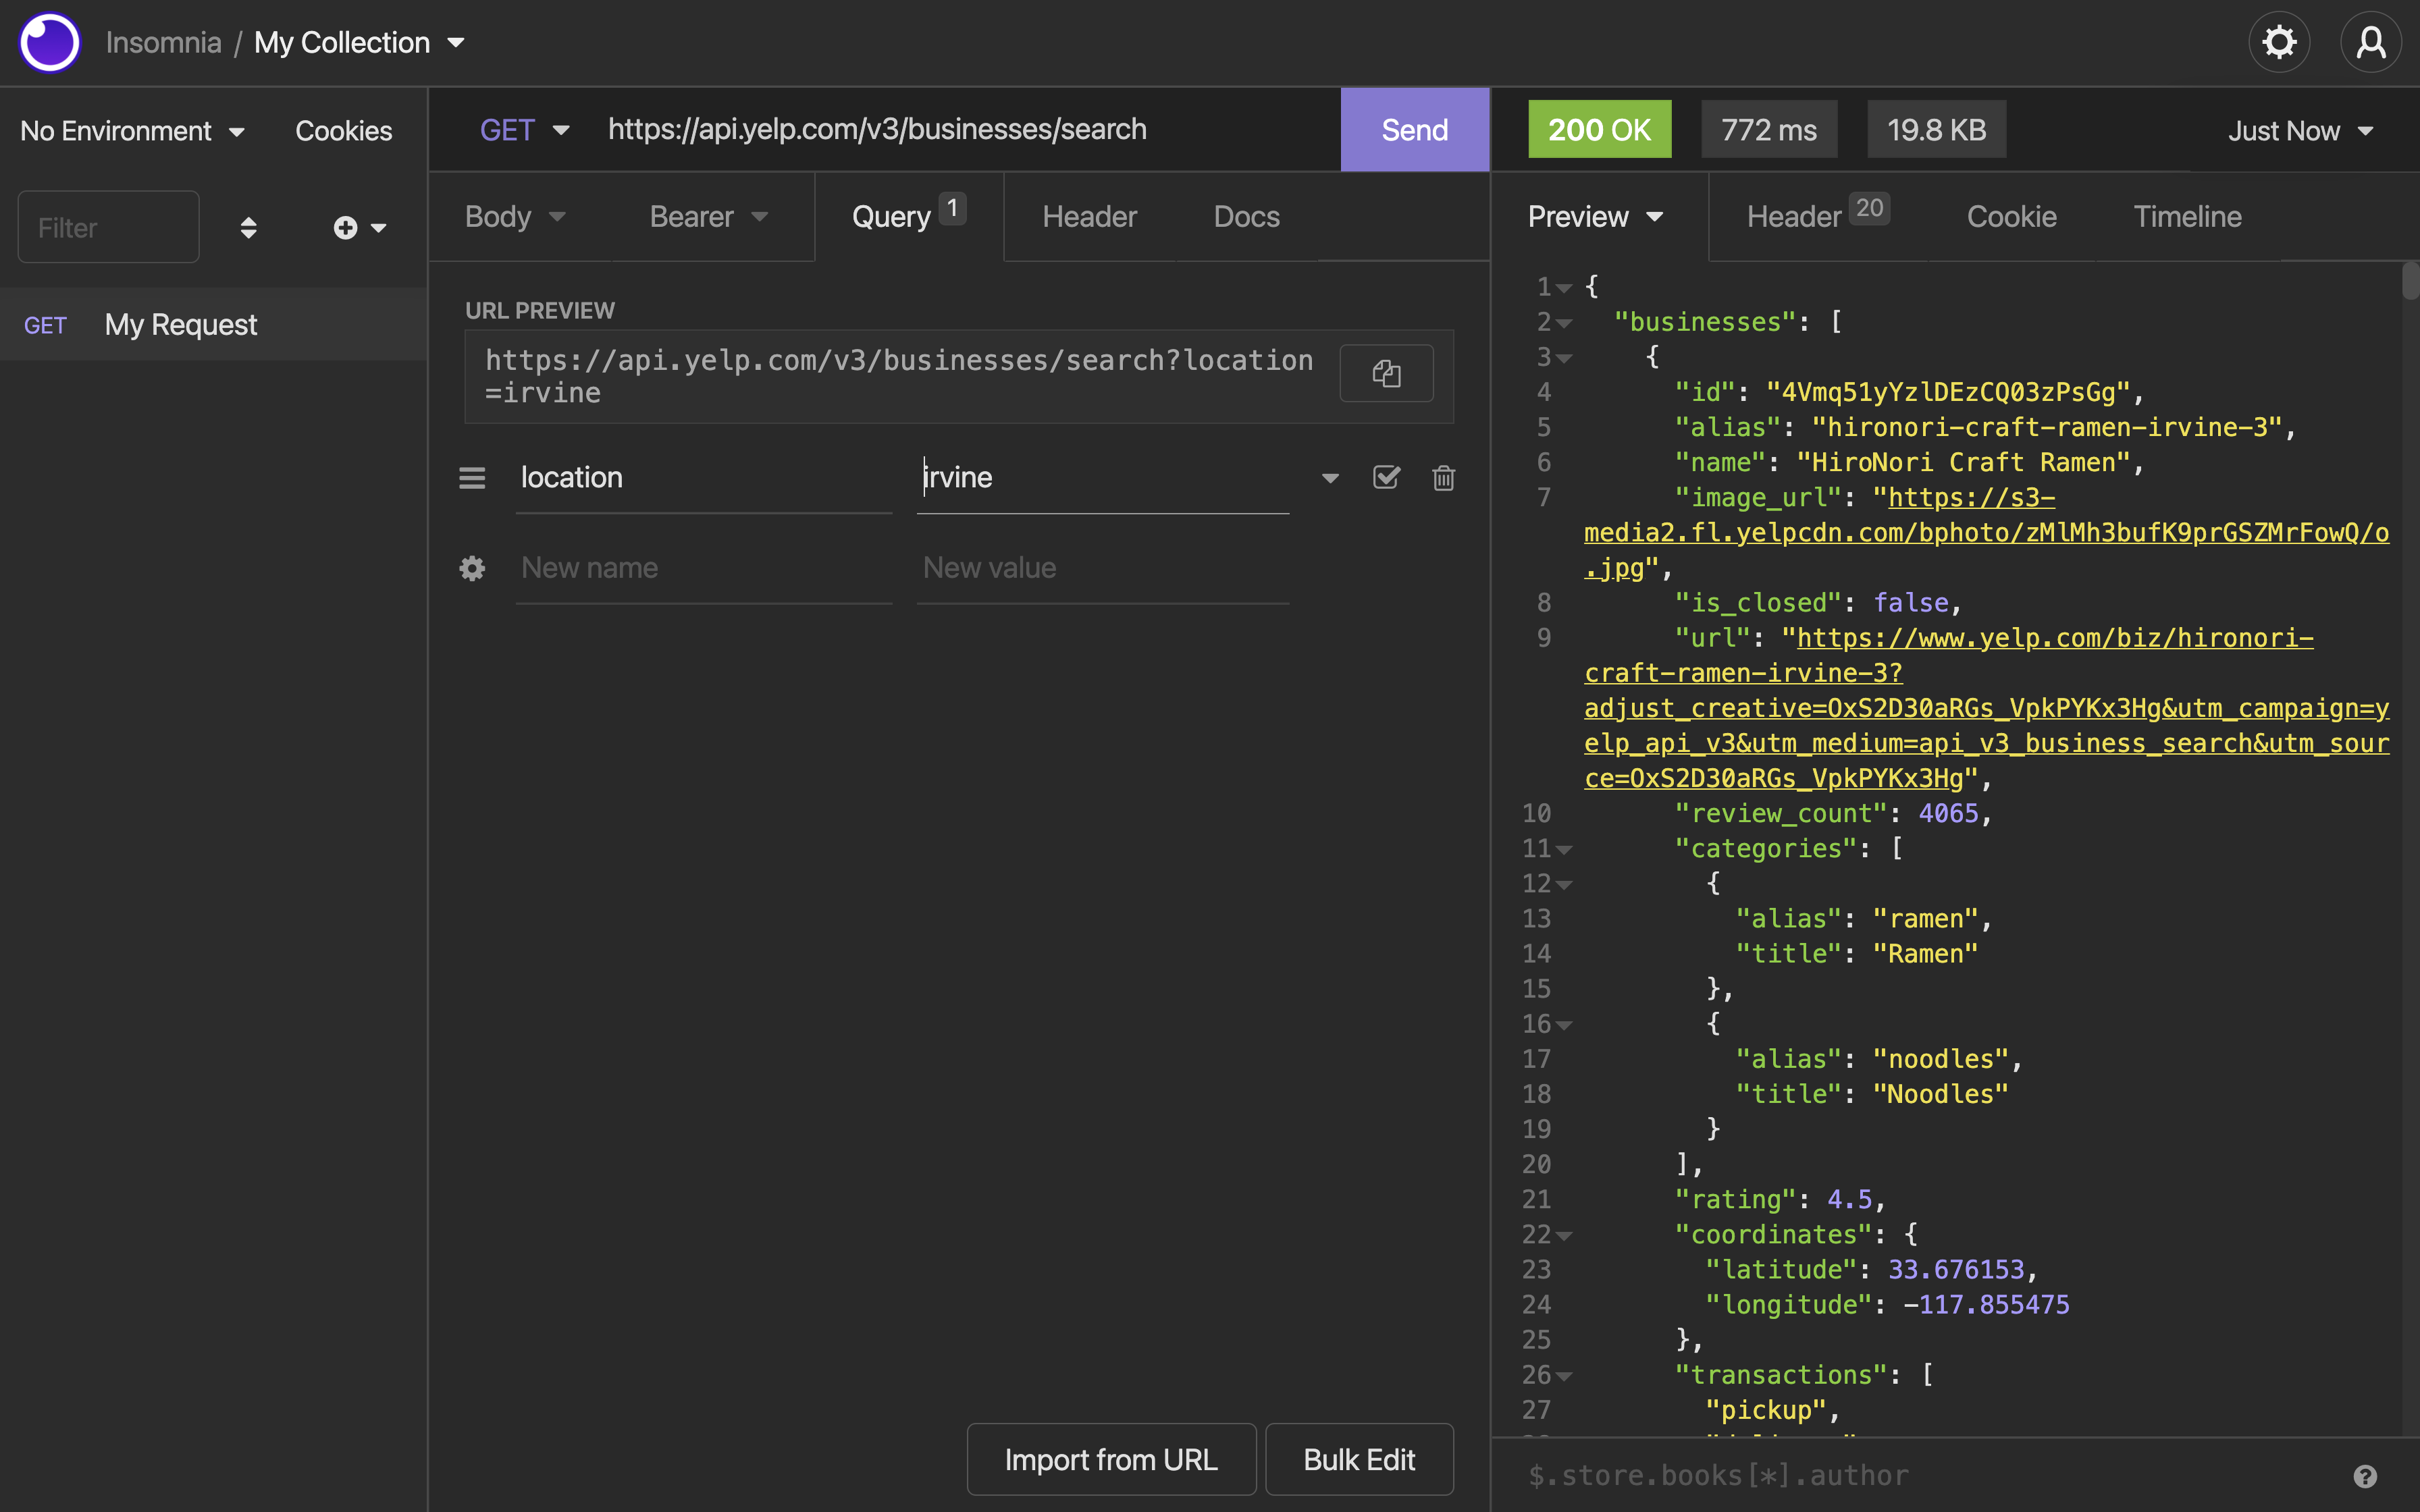Screen dimensions: 2420x1512
Task: Collapse the businesses array on line 2
Action: tap(1564, 323)
